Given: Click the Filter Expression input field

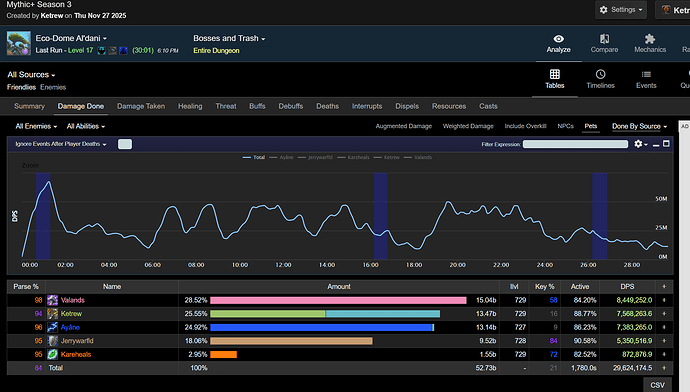Looking at the screenshot, I should (575, 144).
